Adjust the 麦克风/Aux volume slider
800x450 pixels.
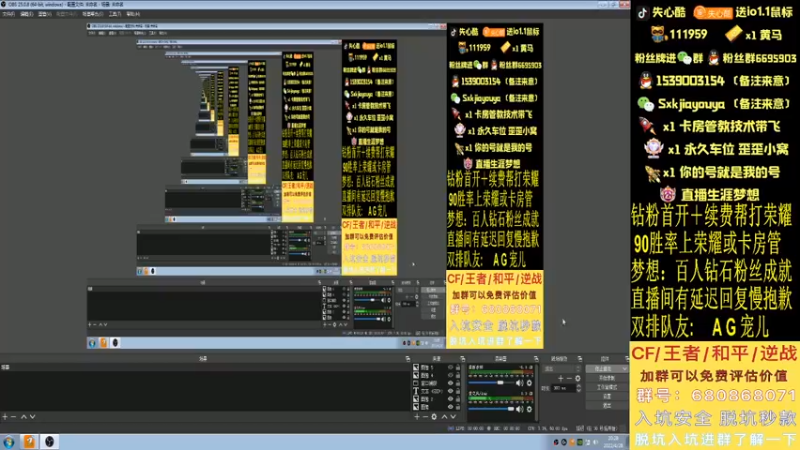491,409
